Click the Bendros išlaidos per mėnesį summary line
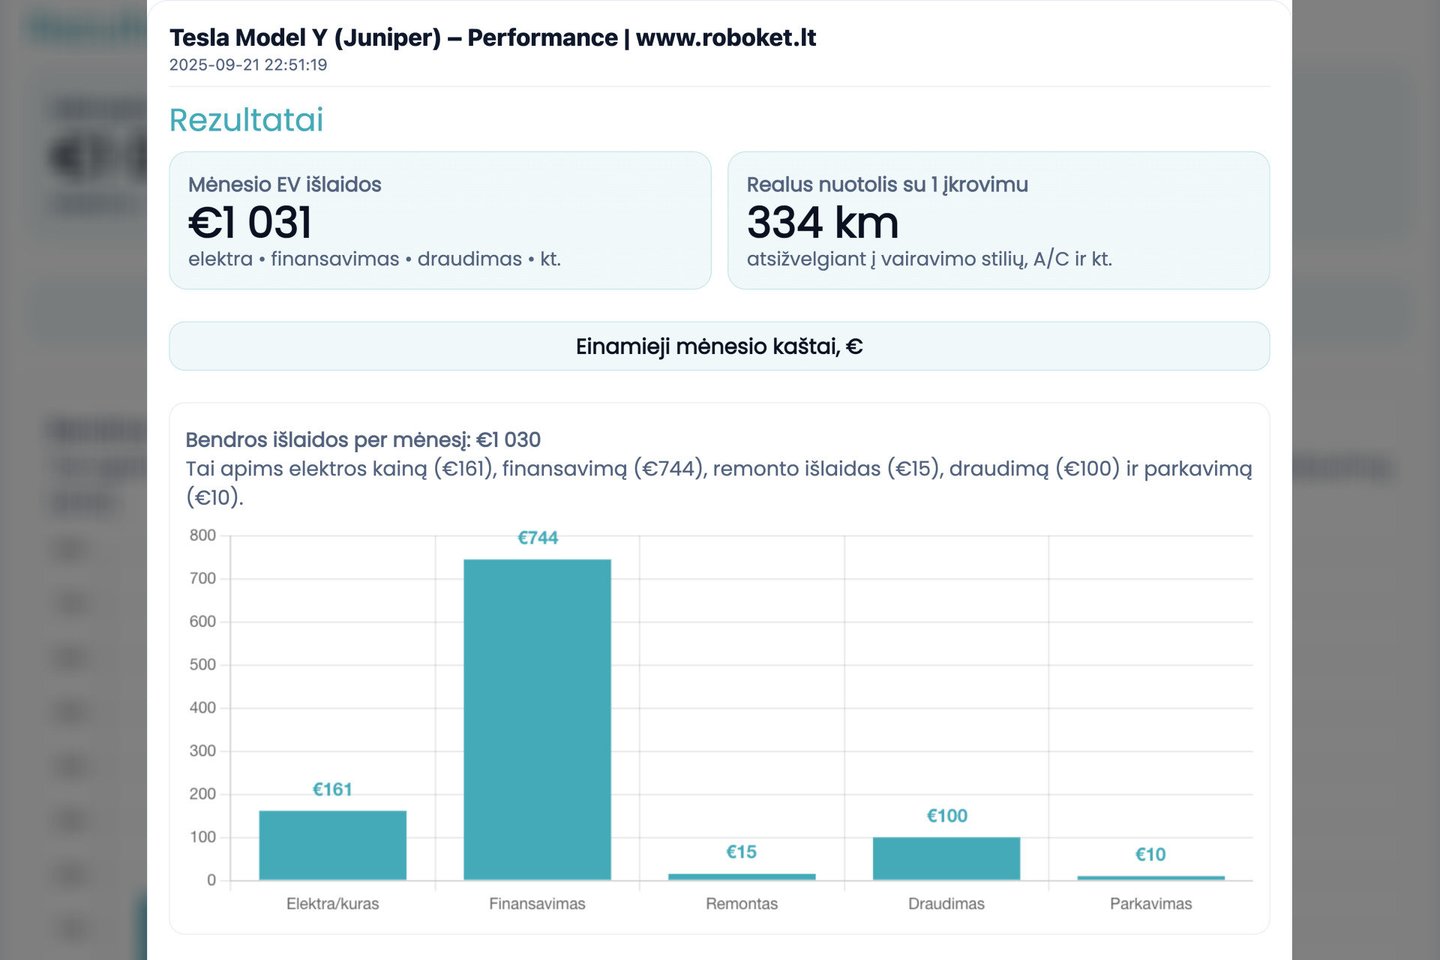This screenshot has width=1440, height=960. [363, 440]
